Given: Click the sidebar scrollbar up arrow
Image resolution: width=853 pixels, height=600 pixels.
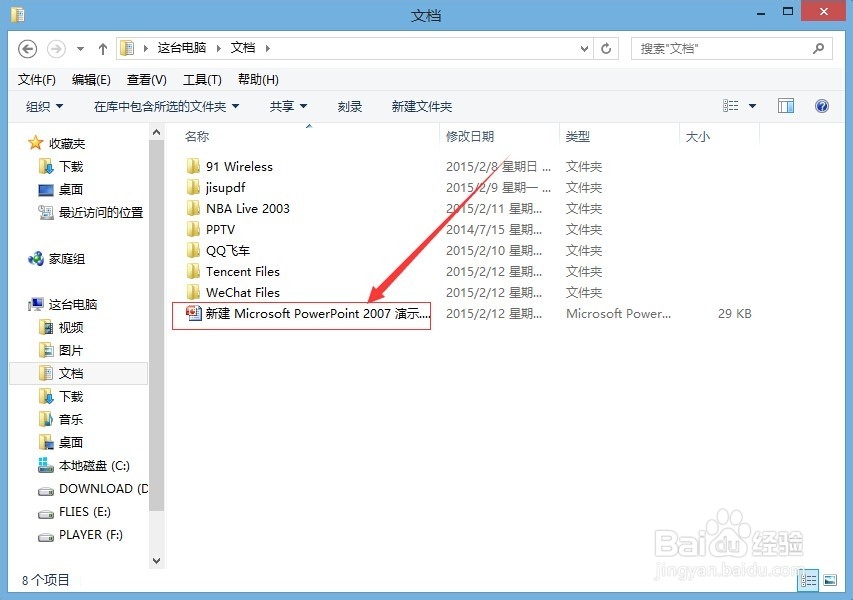Looking at the screenshot, I should tap(157, 132).
